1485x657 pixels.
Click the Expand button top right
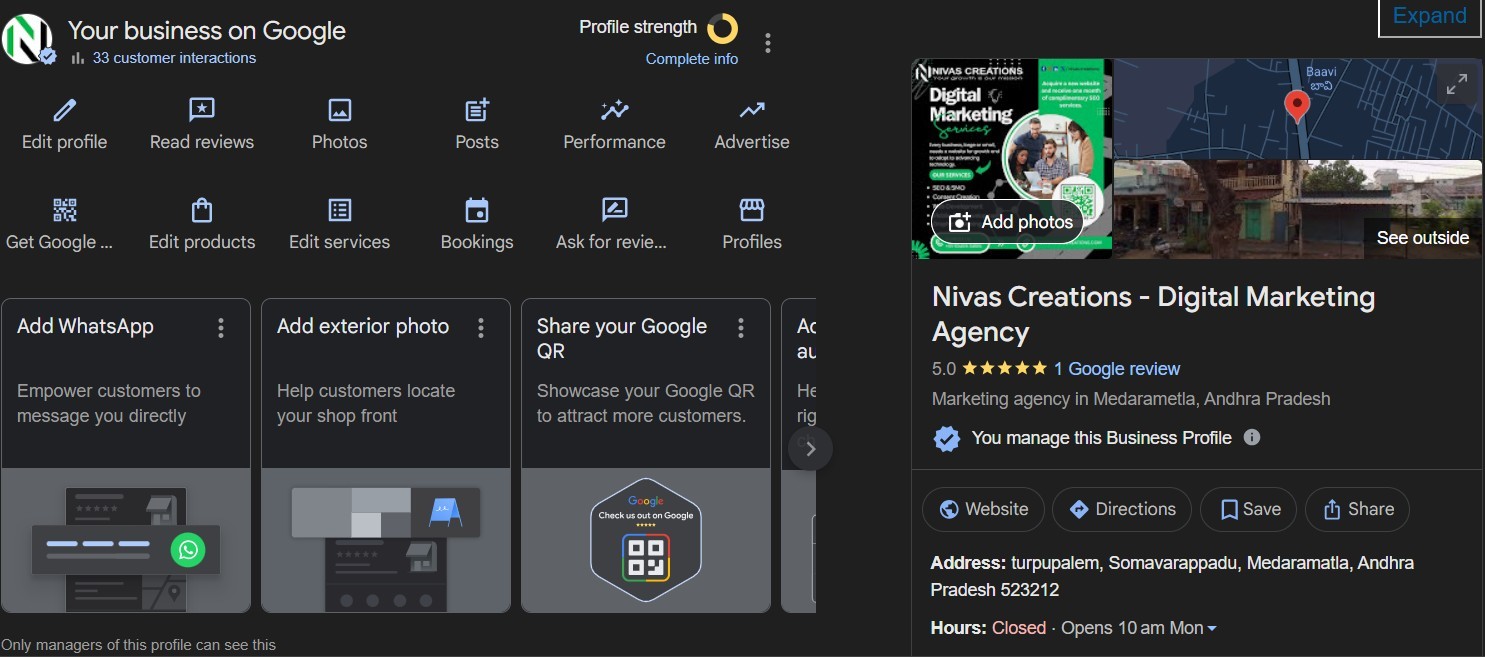click(x=1429, y=15)
